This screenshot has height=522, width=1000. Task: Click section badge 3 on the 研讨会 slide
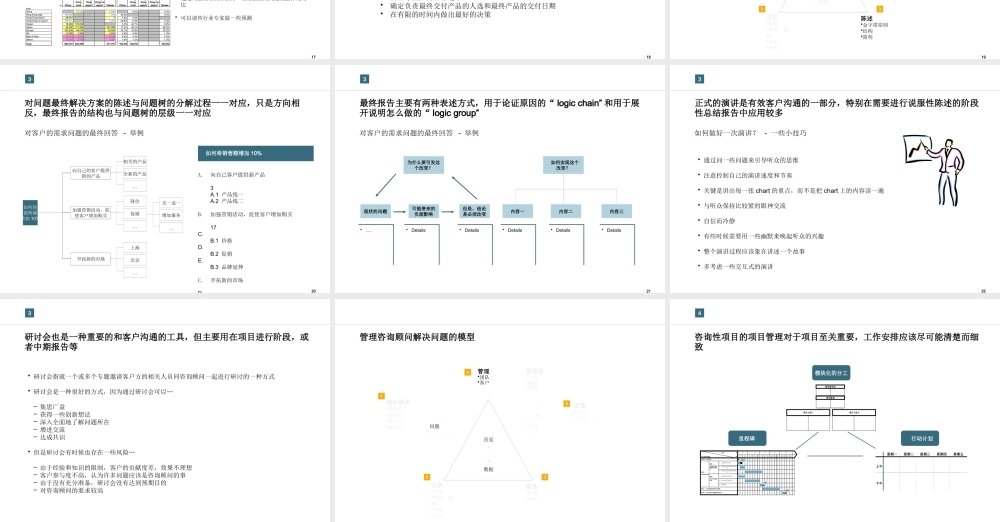(x=29, y=313)
